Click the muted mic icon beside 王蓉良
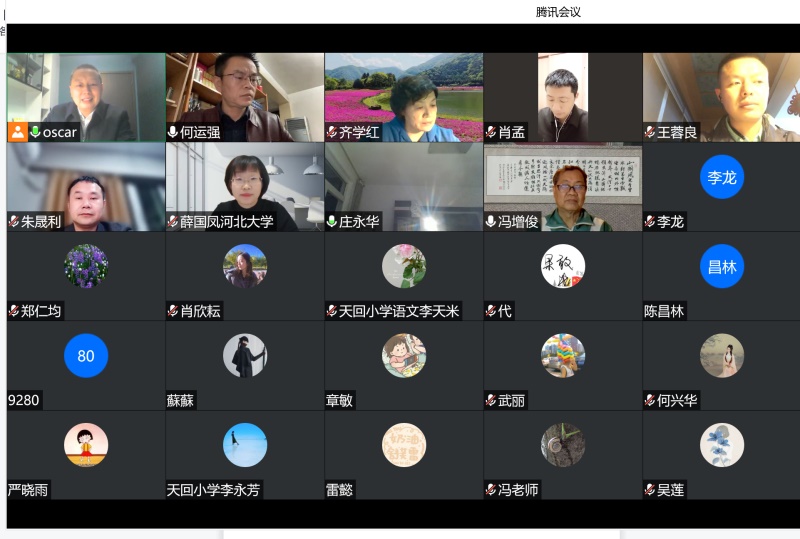This screenshot has height=539, width=800. click(x=650, y=132)
